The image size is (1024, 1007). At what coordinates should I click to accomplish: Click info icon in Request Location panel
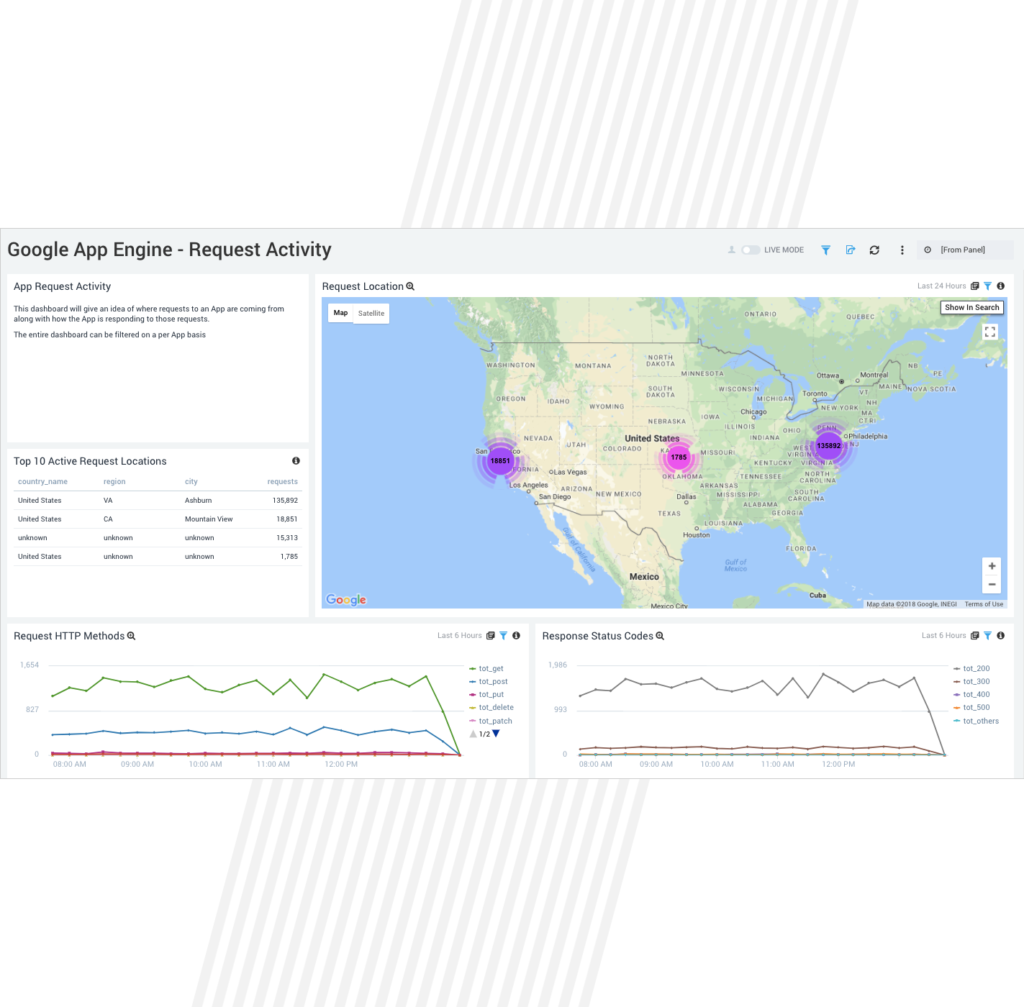click(1000, 286)
